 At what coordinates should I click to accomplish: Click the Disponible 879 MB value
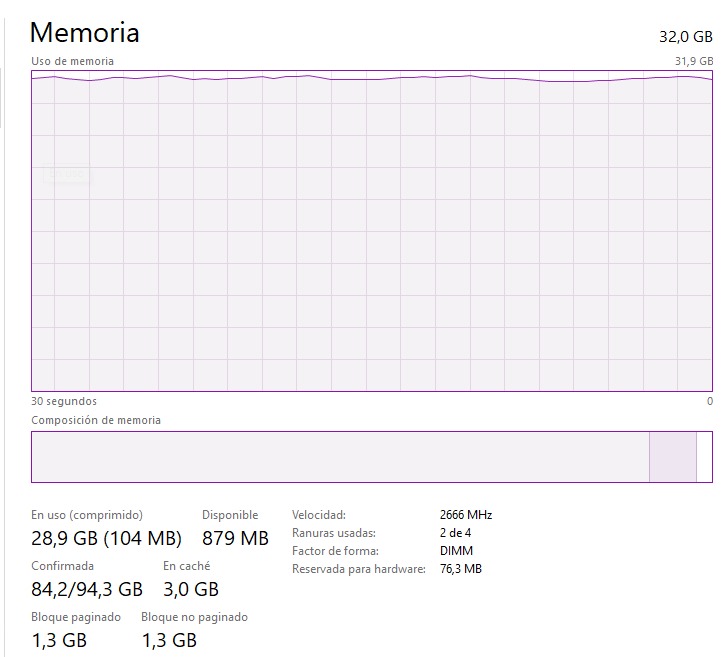click(x=235, y=538)
